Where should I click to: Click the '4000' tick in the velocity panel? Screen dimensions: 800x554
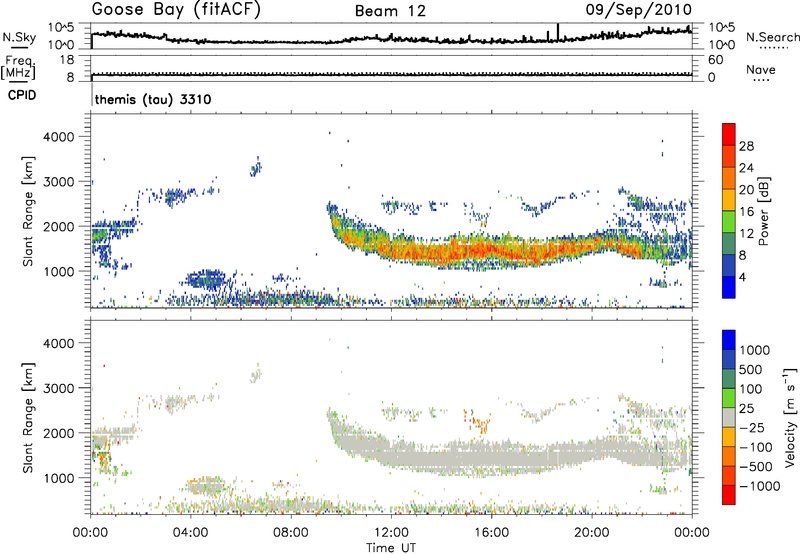click(59, 343)
